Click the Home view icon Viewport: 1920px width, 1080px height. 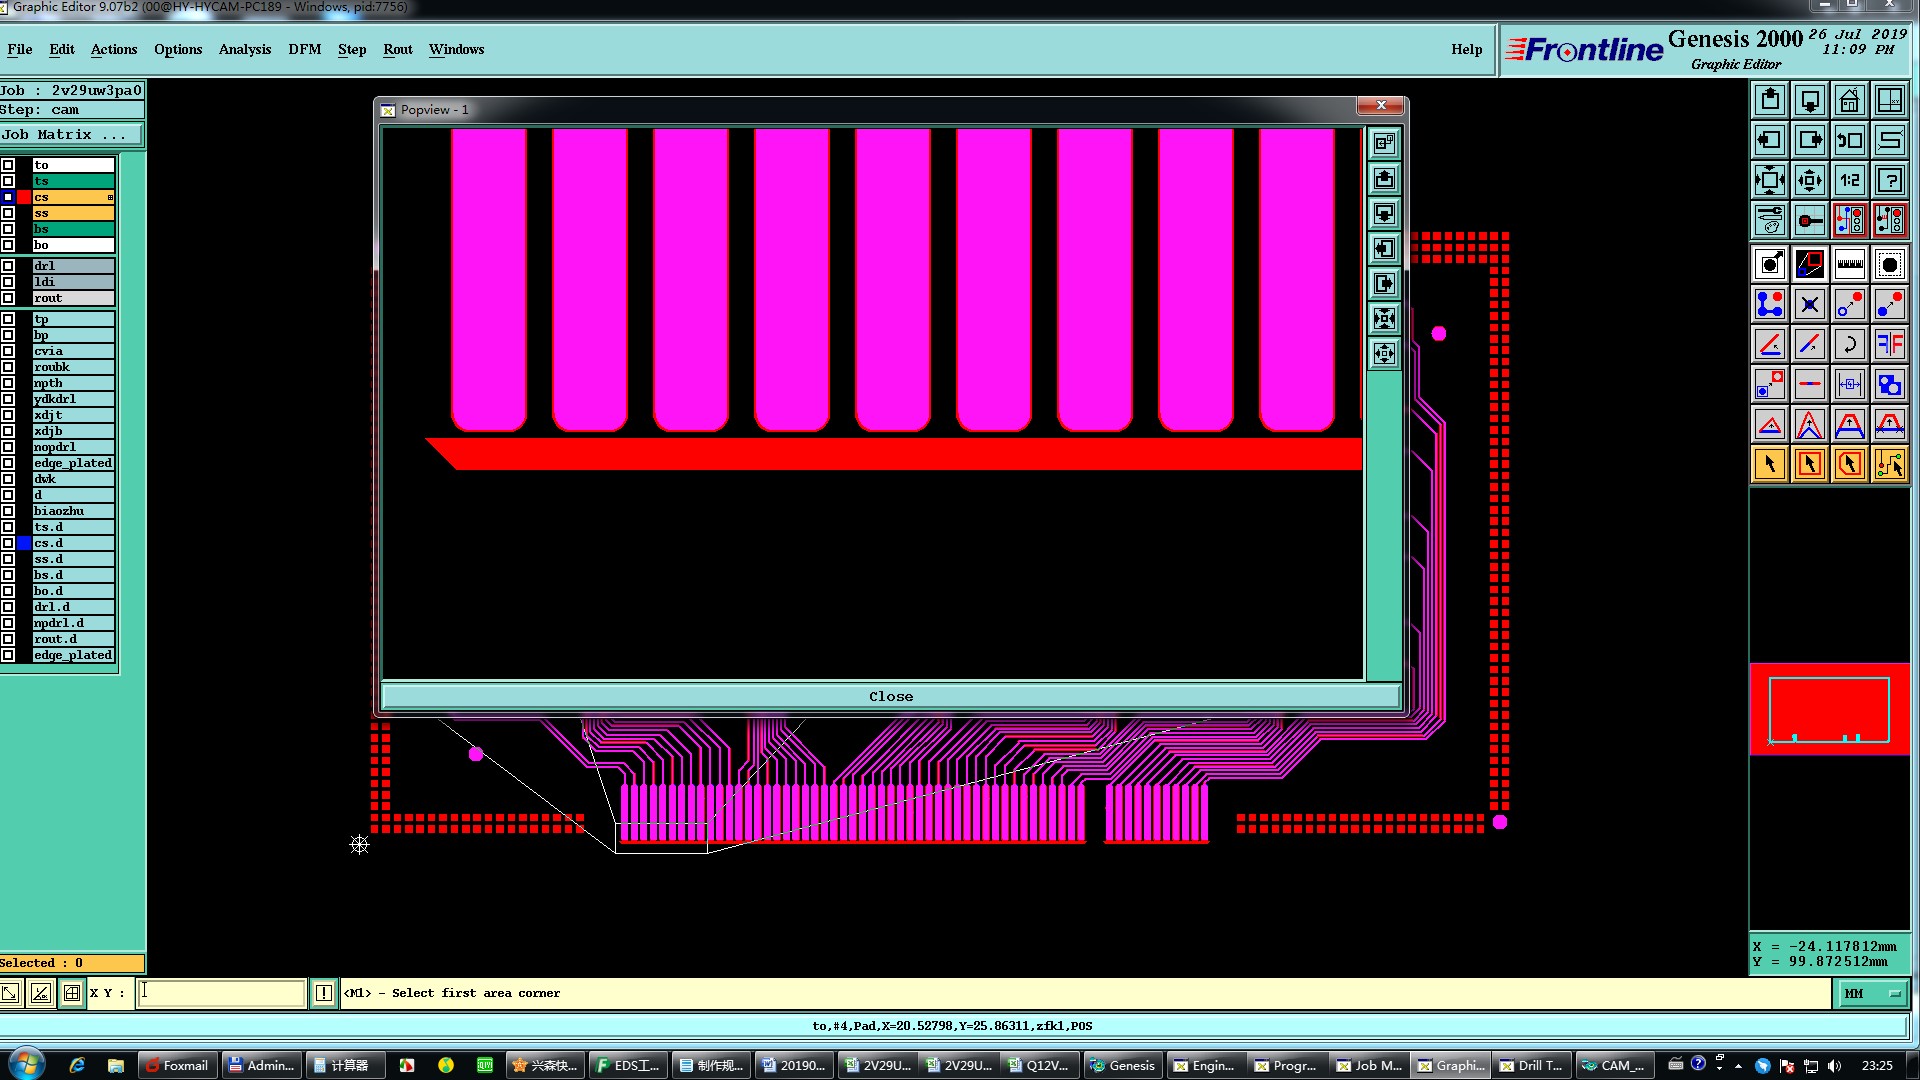(1849, 100)
